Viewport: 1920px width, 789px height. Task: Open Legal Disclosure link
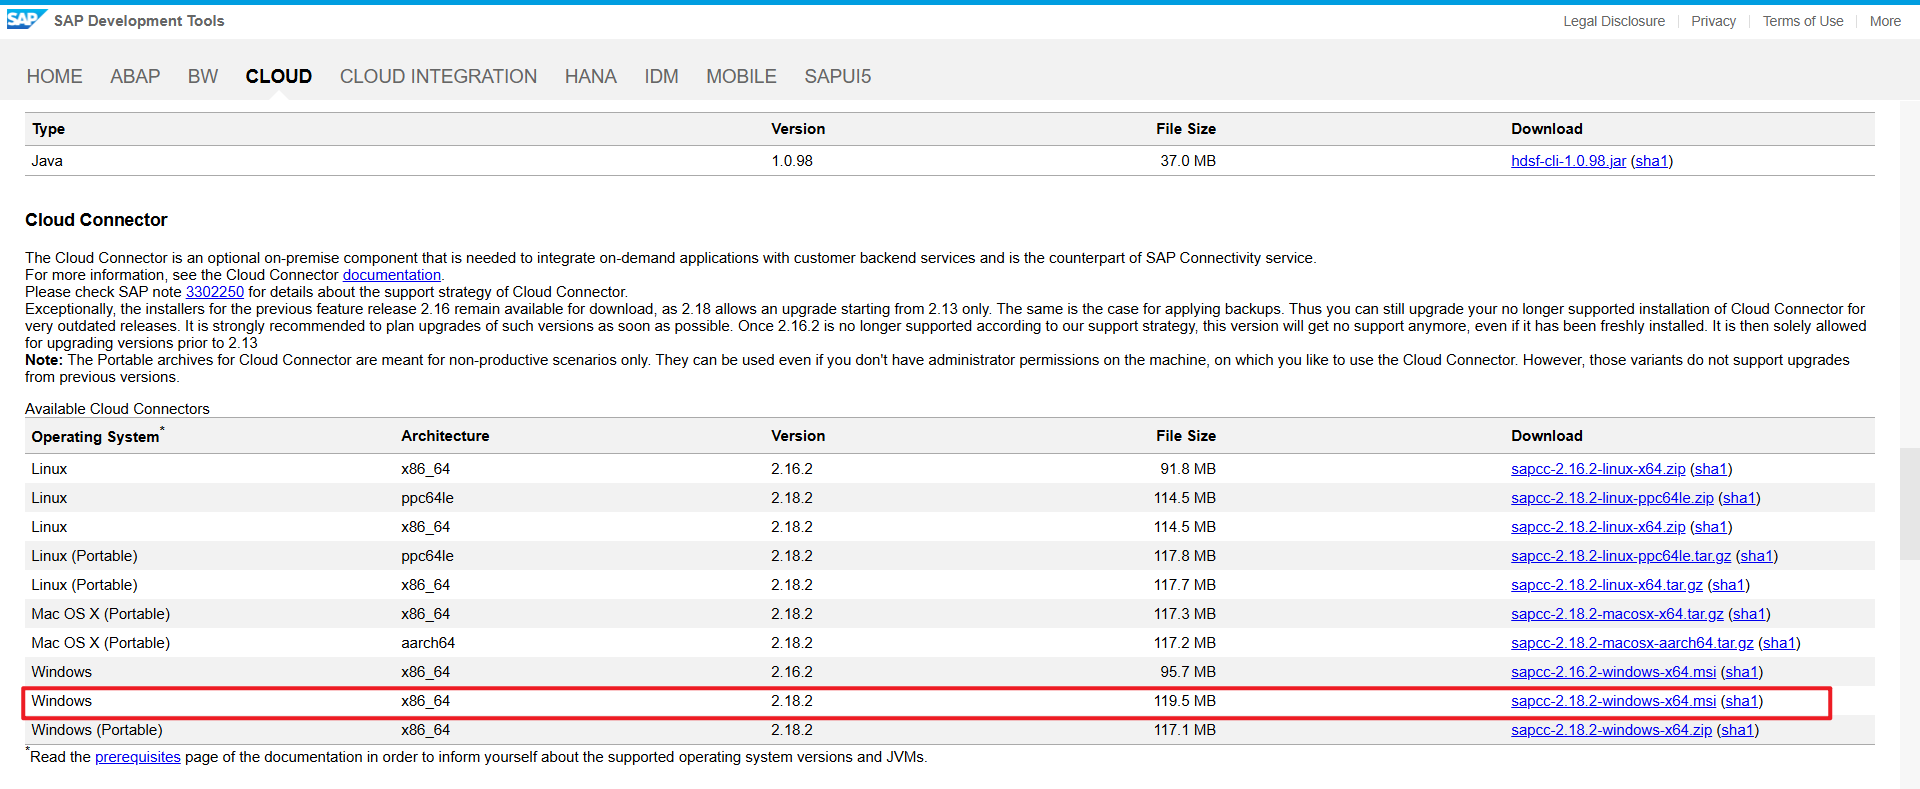pyautogui.click(x=1614, y=21)
